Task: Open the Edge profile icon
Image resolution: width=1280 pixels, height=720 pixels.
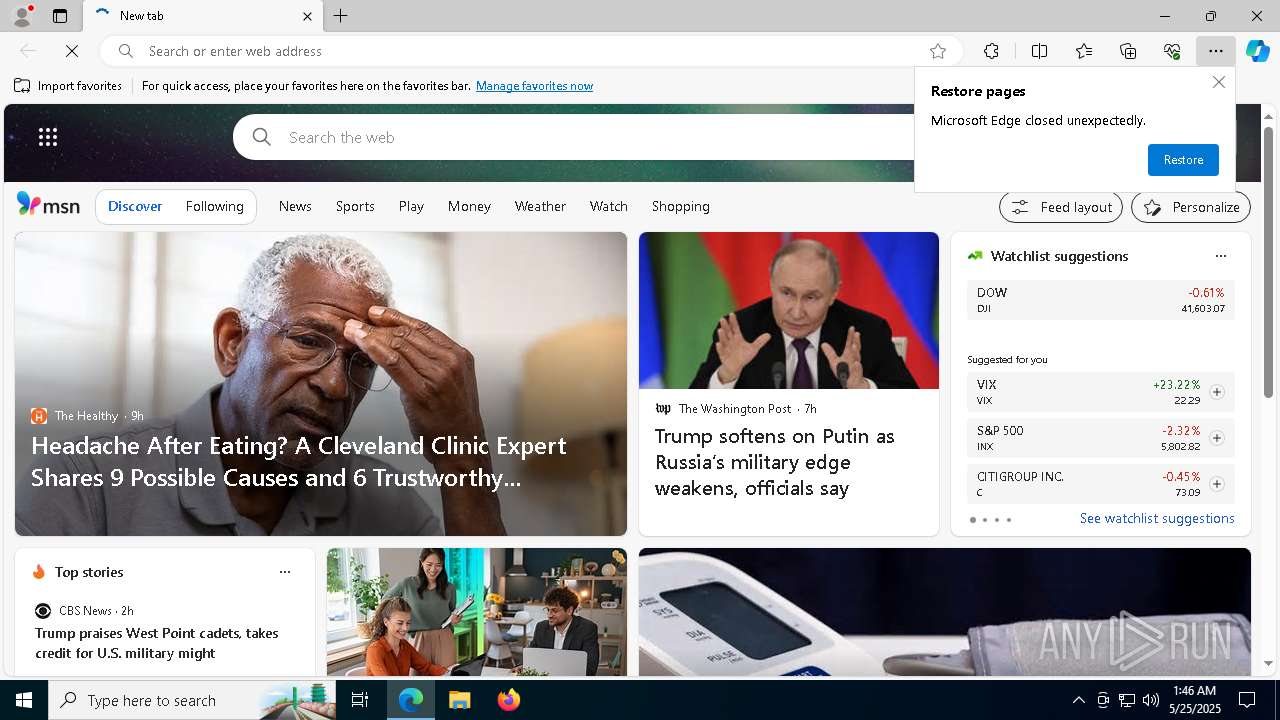Action: pyautogui.click(x=21, y=16)
